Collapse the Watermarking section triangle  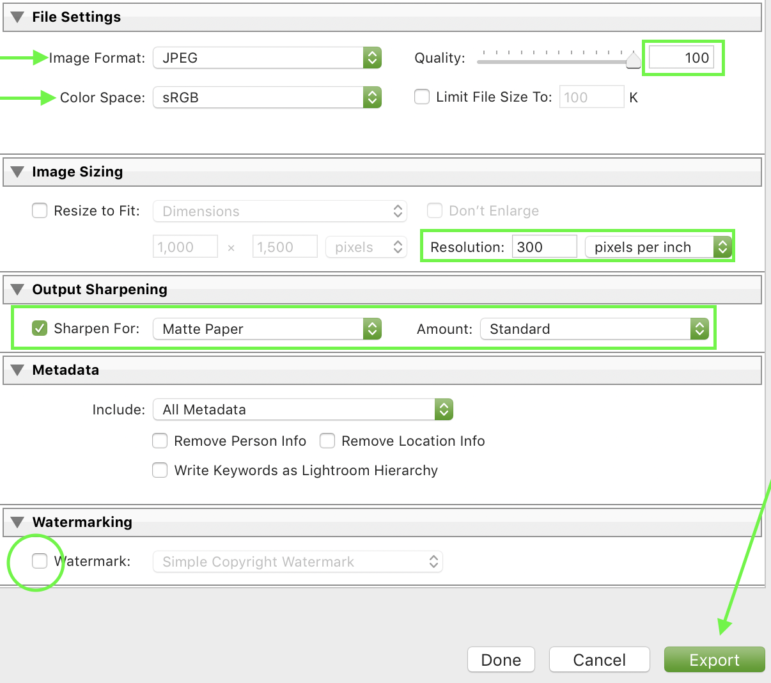click(16, 522)
